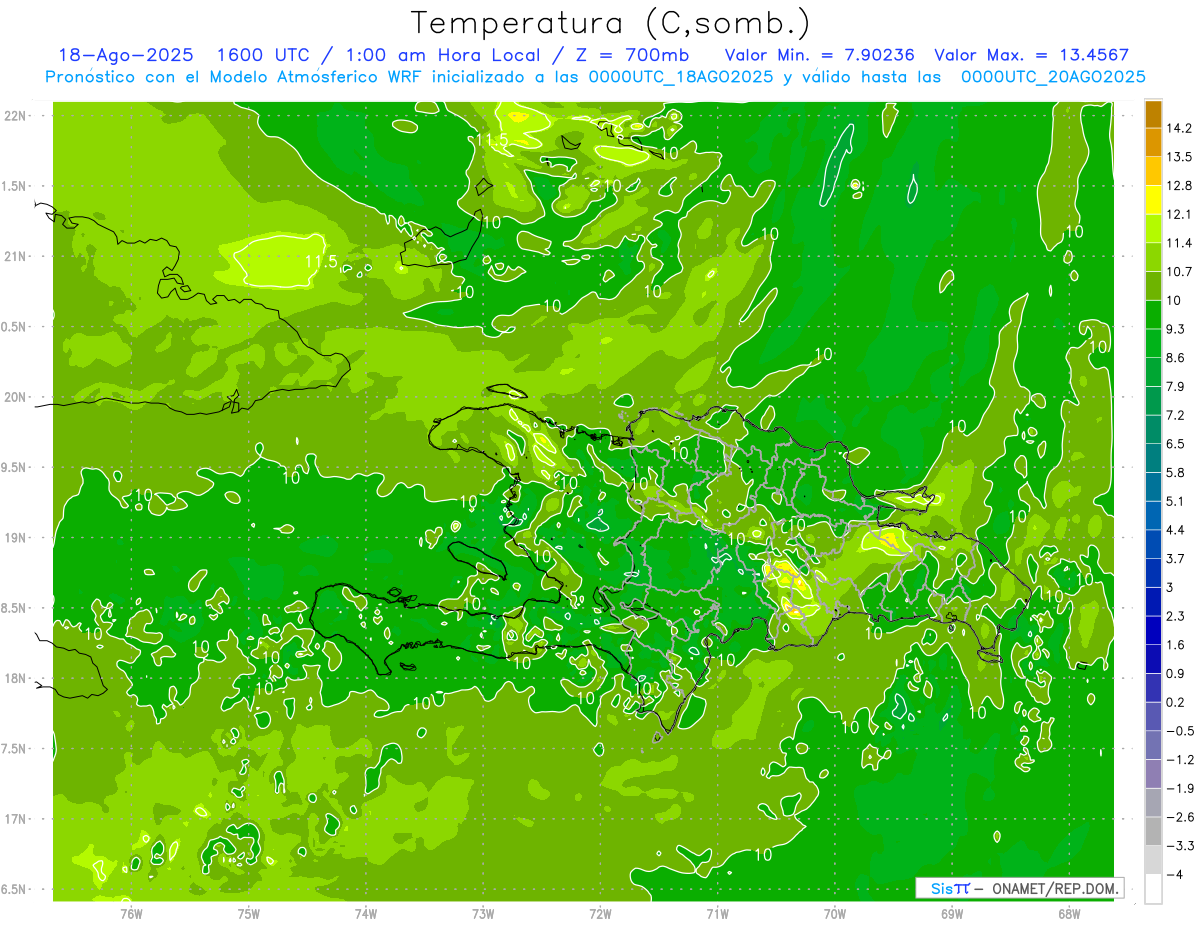Select the "0000UTC_20AGO2025" valid-until time text
The height and width of the screenshot is (927, 1200).
point(1053,76)
